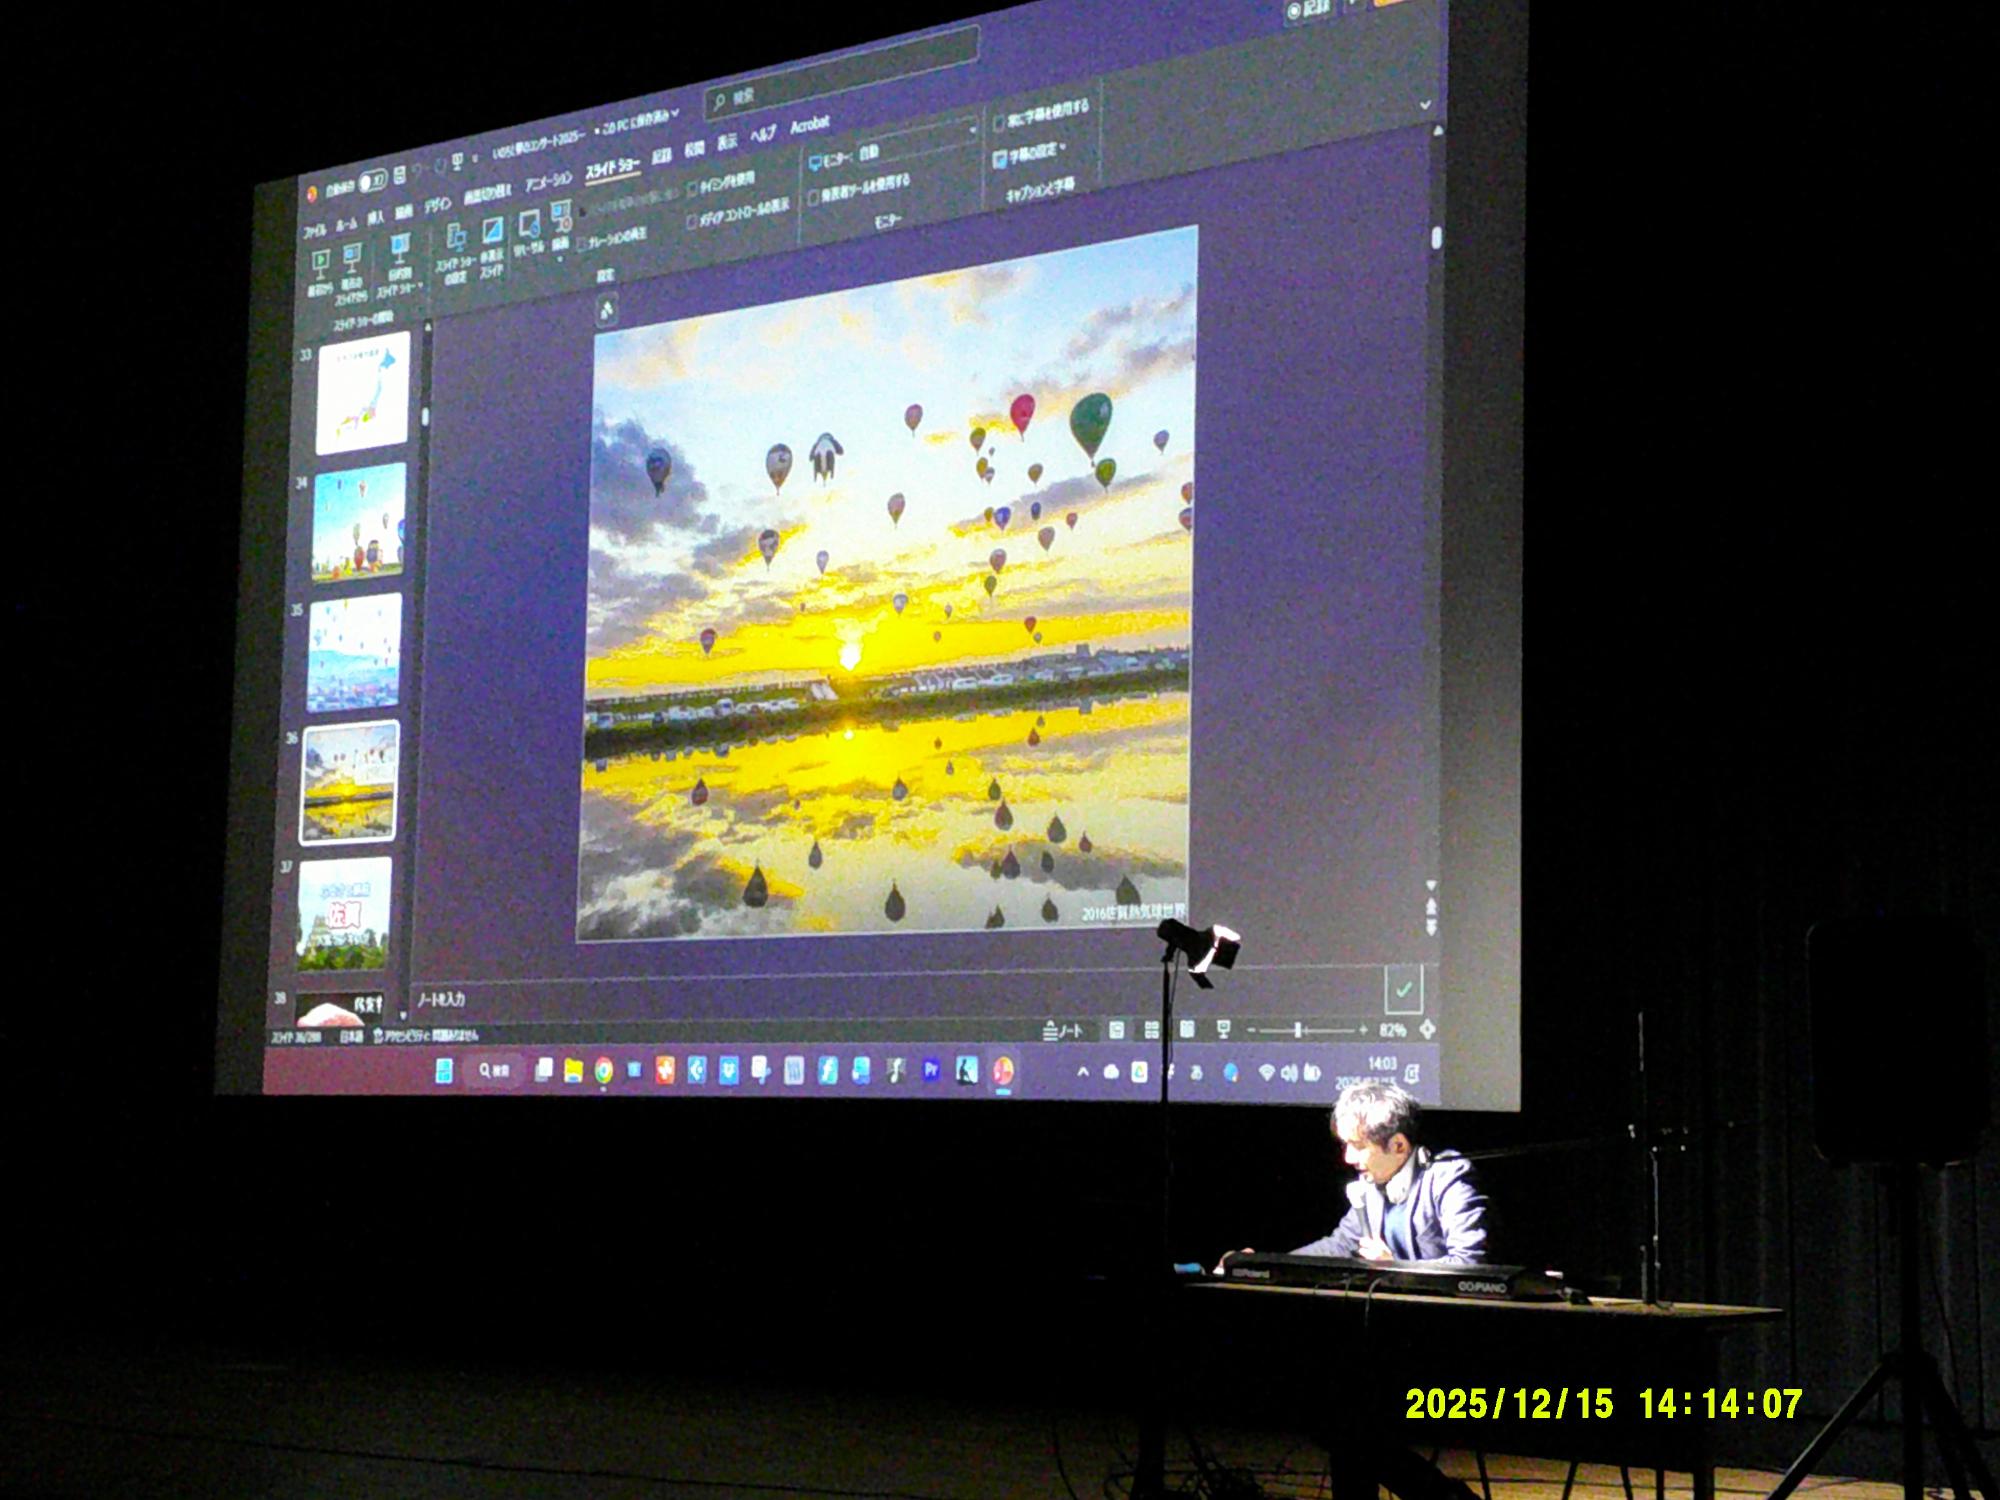
Task: Open the Animations ribbon tab
Action: [x=549, y=181]
